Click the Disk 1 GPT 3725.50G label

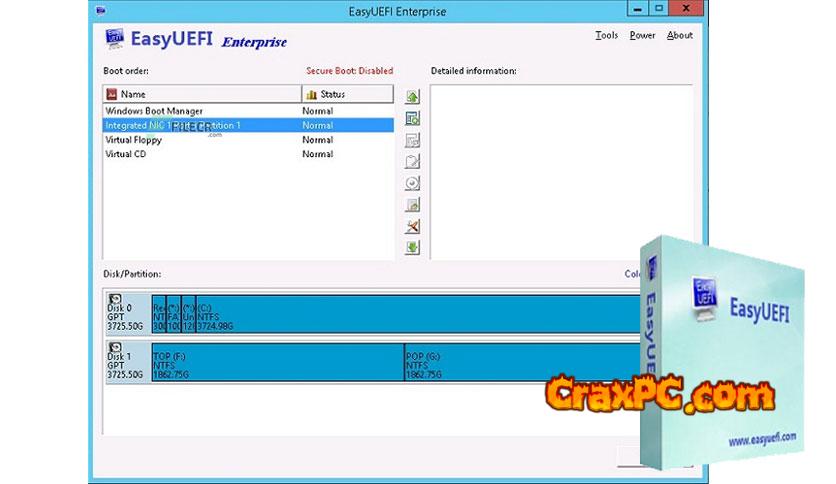coord(125,365)
